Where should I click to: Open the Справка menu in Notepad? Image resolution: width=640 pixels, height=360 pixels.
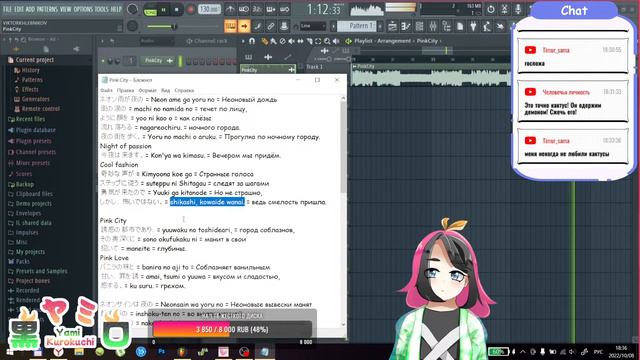pyautogui.click(x=184, y=90)
